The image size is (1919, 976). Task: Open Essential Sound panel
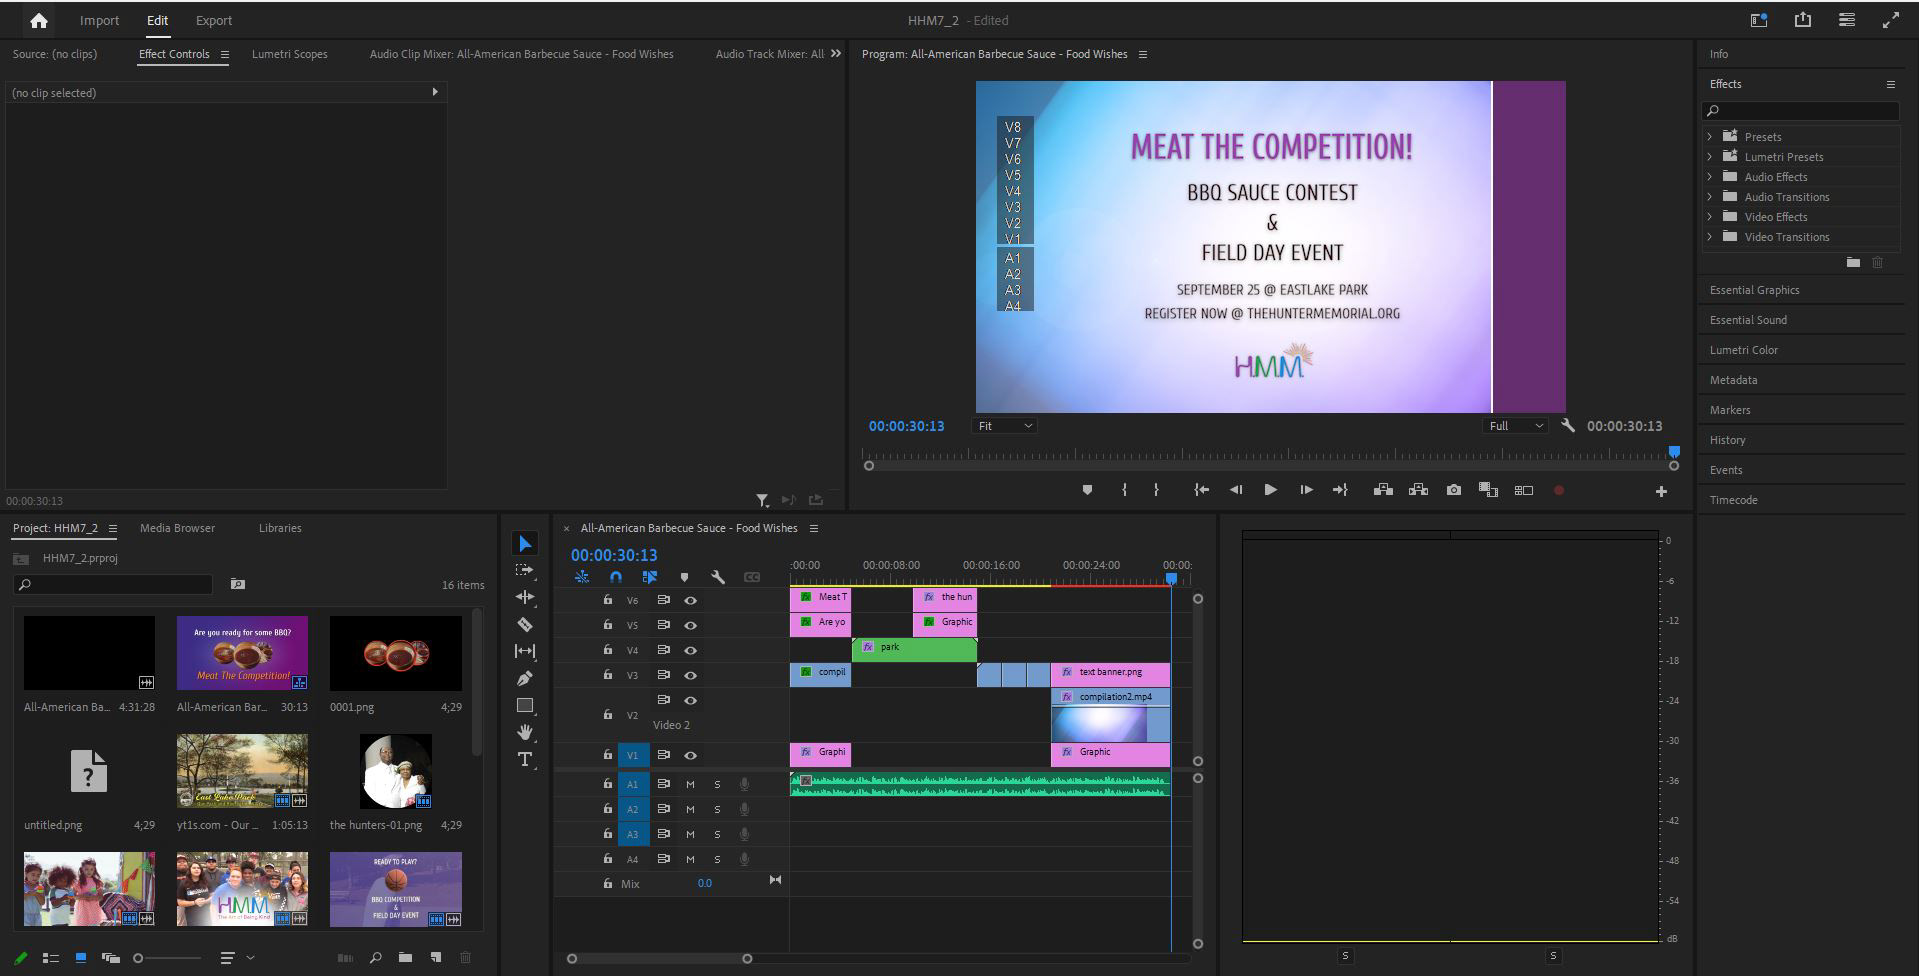coord(1748,320)
